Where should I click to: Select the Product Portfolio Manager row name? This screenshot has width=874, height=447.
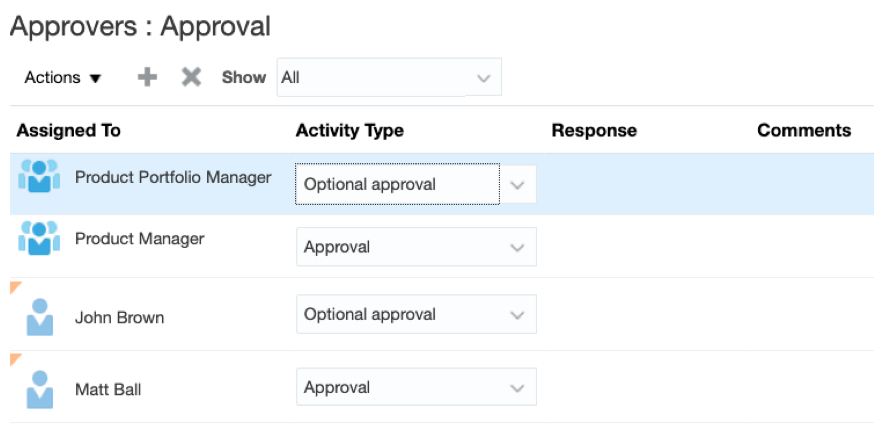click(173, 177)
